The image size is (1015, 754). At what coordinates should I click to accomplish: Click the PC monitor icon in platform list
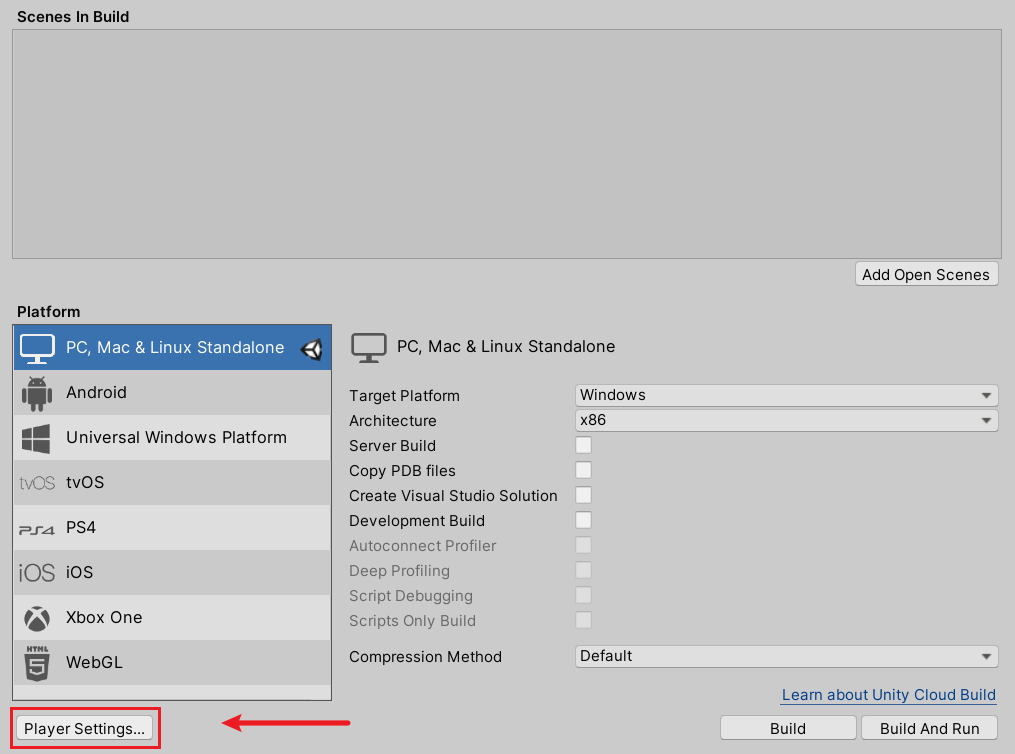(x=37, y=348)
